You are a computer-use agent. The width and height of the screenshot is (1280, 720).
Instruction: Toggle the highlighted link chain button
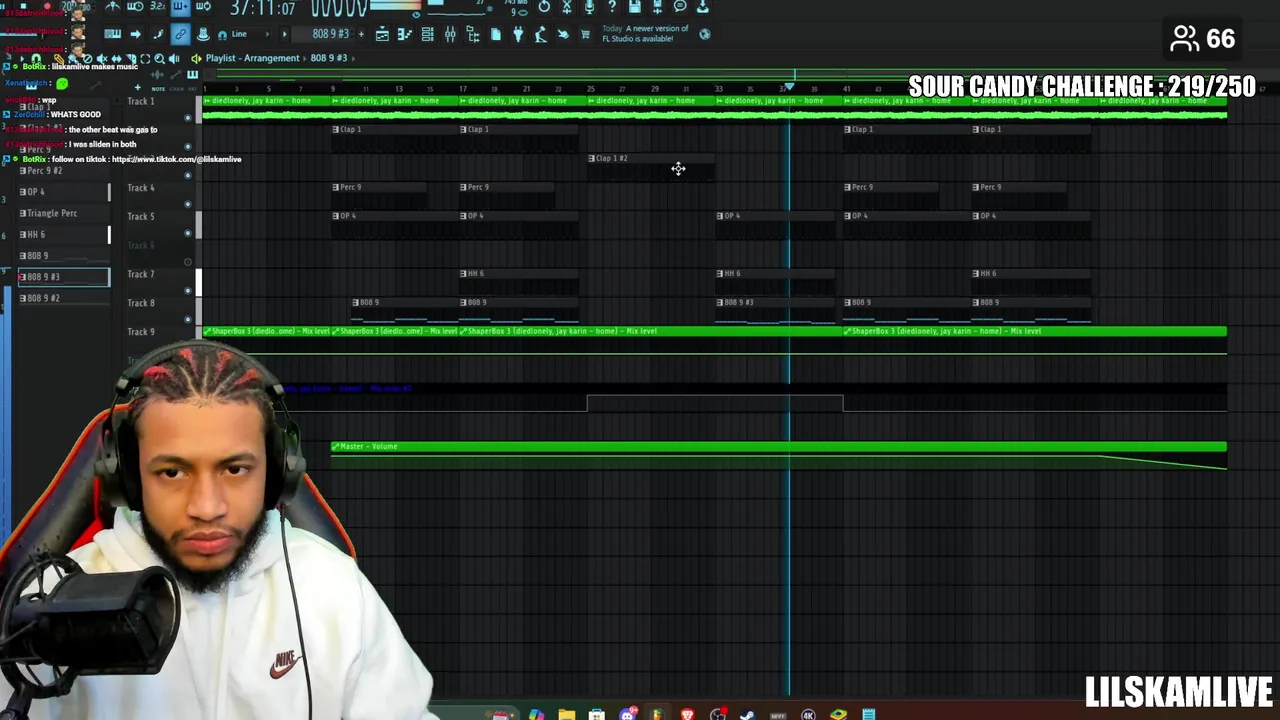tap(180, 34)
